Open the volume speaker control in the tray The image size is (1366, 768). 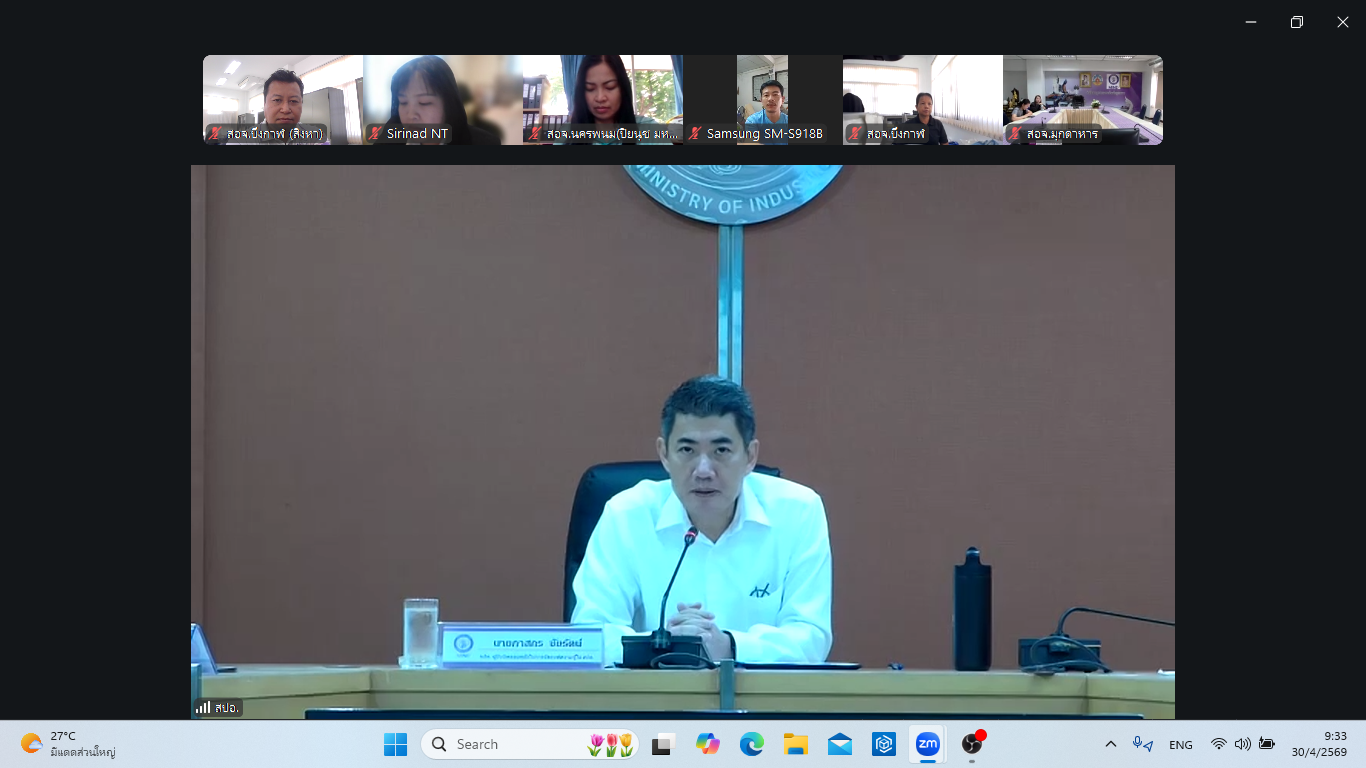pyautogui.click(x=1243, y=744)
